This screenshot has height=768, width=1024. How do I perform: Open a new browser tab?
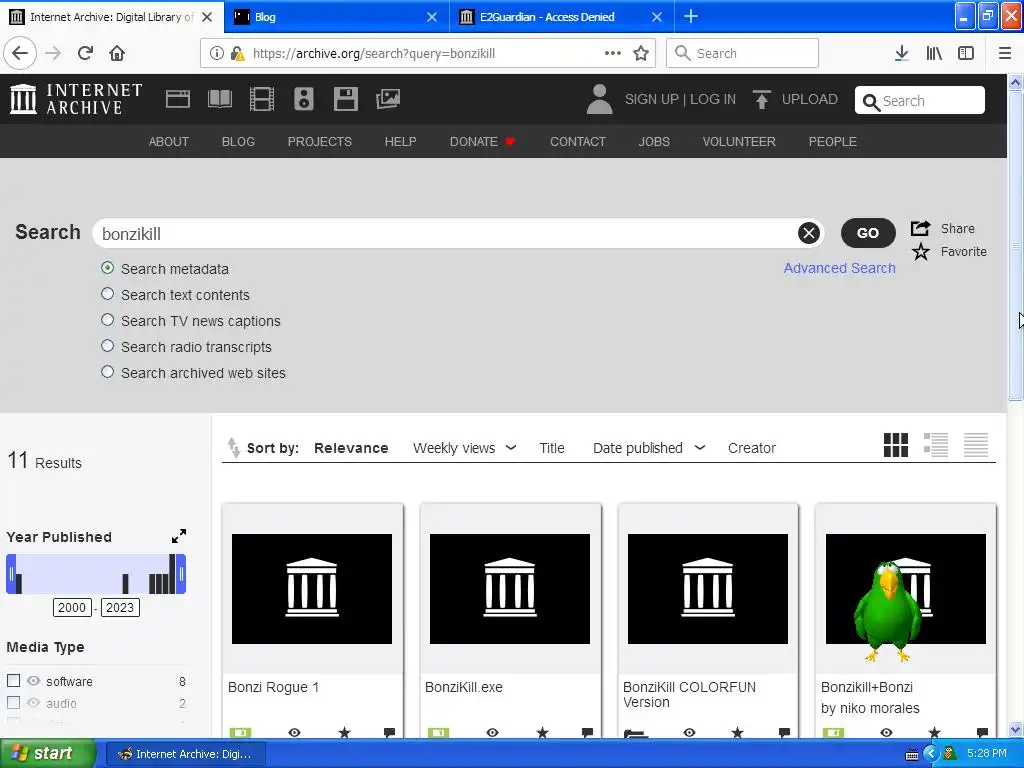691,16
